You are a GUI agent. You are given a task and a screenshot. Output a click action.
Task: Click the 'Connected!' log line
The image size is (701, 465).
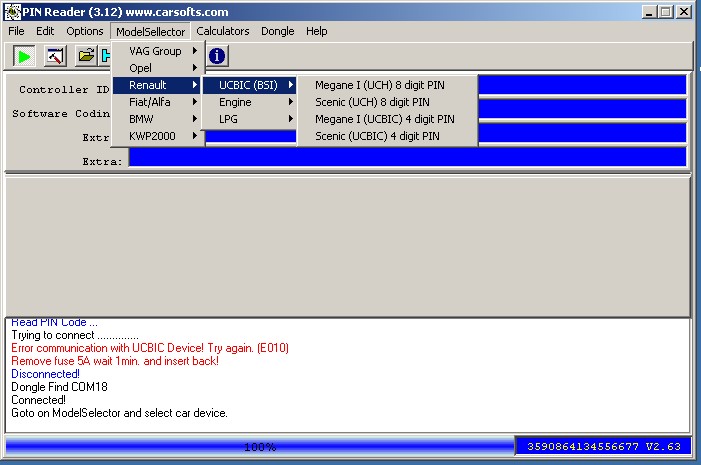(38, 400)
